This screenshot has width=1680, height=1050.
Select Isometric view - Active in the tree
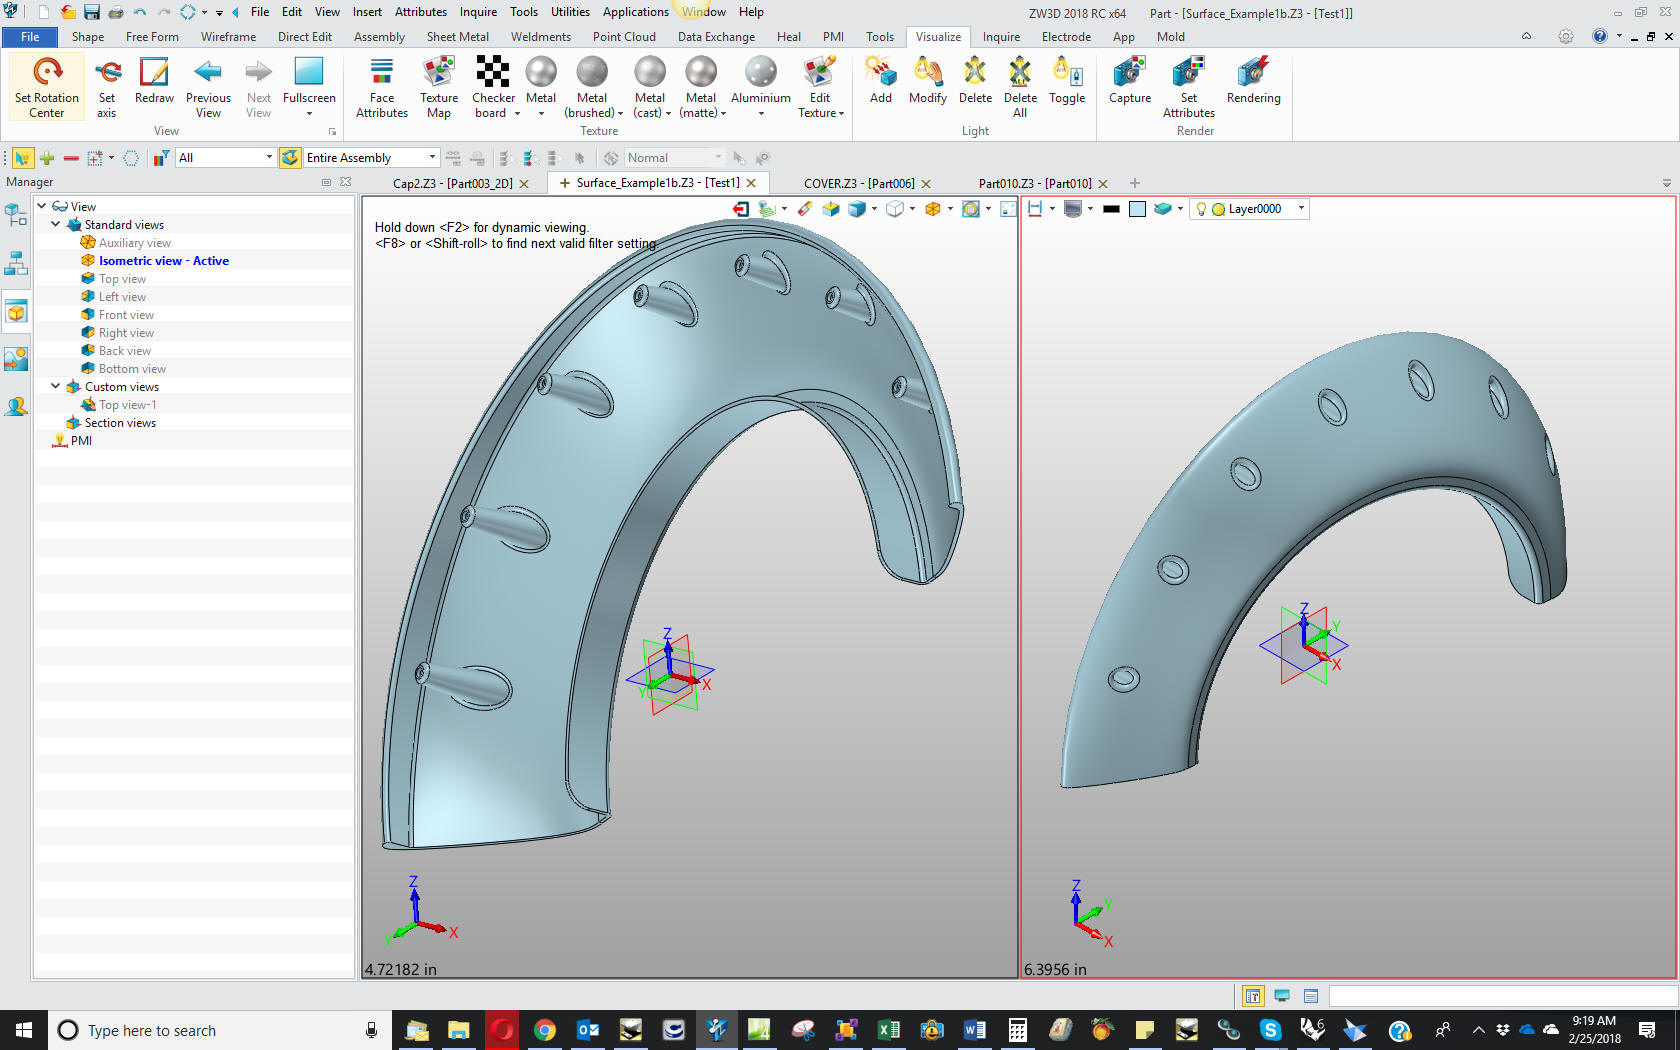(163, 261)
